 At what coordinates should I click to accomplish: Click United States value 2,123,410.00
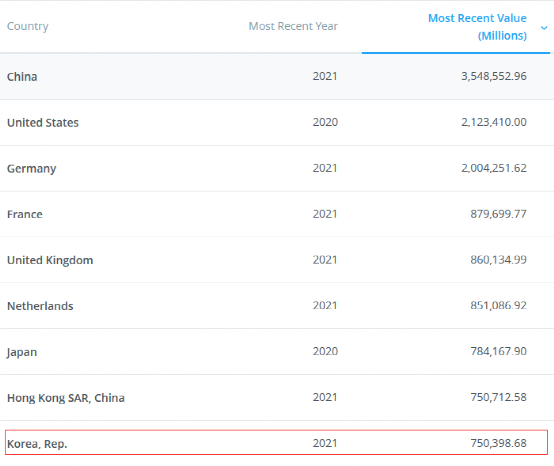[494, 122]
